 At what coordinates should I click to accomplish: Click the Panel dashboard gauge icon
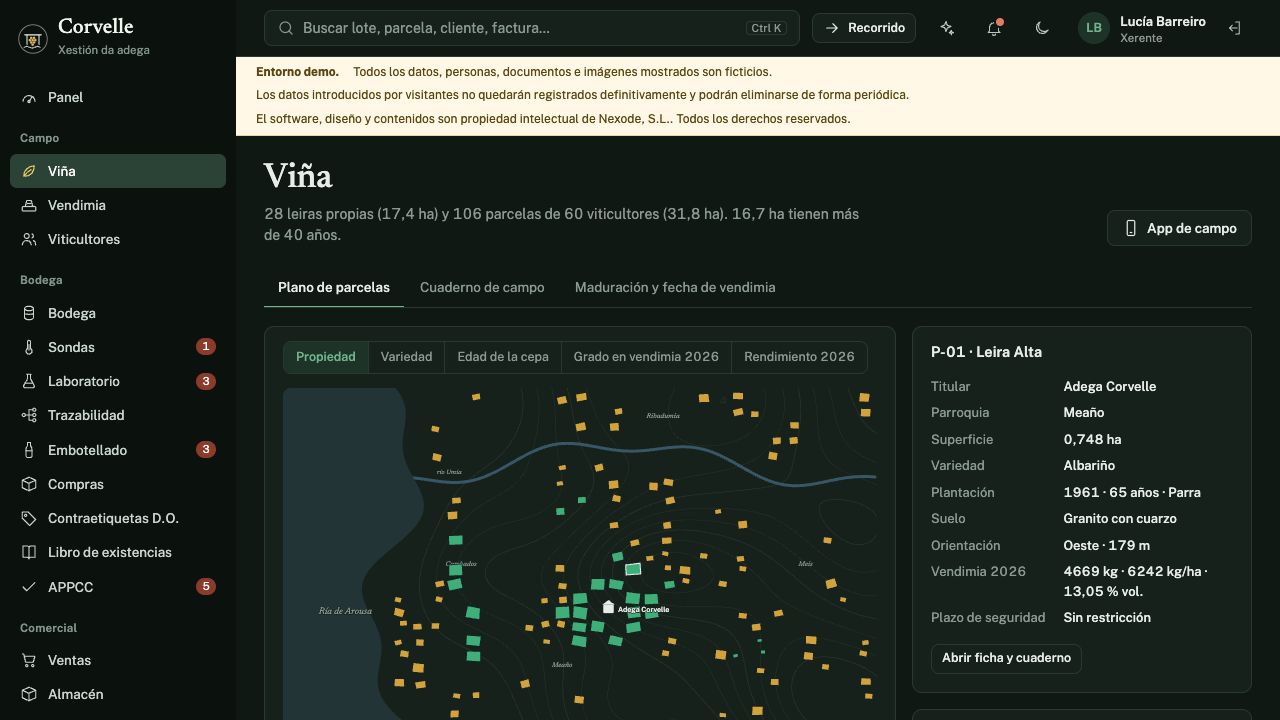[29, 98]
